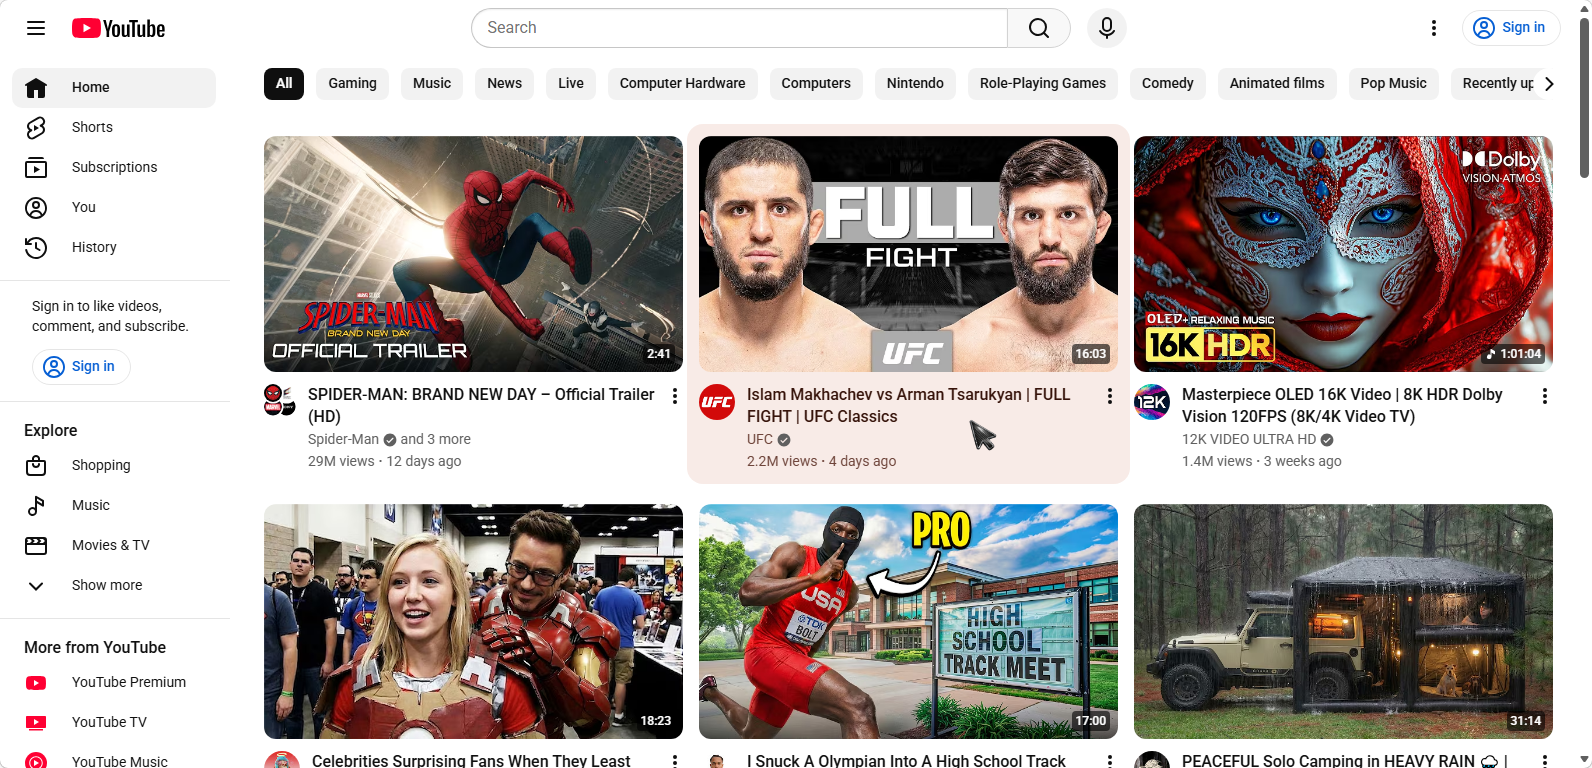Open Shorts from sidebar icon
Viewport: 1592px width, 768px height.
(x=36, y=127)
